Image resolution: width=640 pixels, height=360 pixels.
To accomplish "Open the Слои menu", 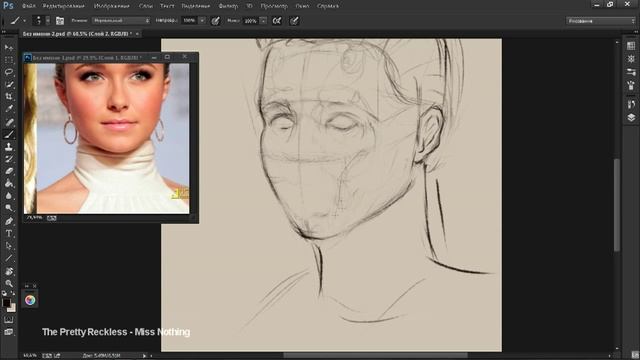I will (x=146, y=6).
